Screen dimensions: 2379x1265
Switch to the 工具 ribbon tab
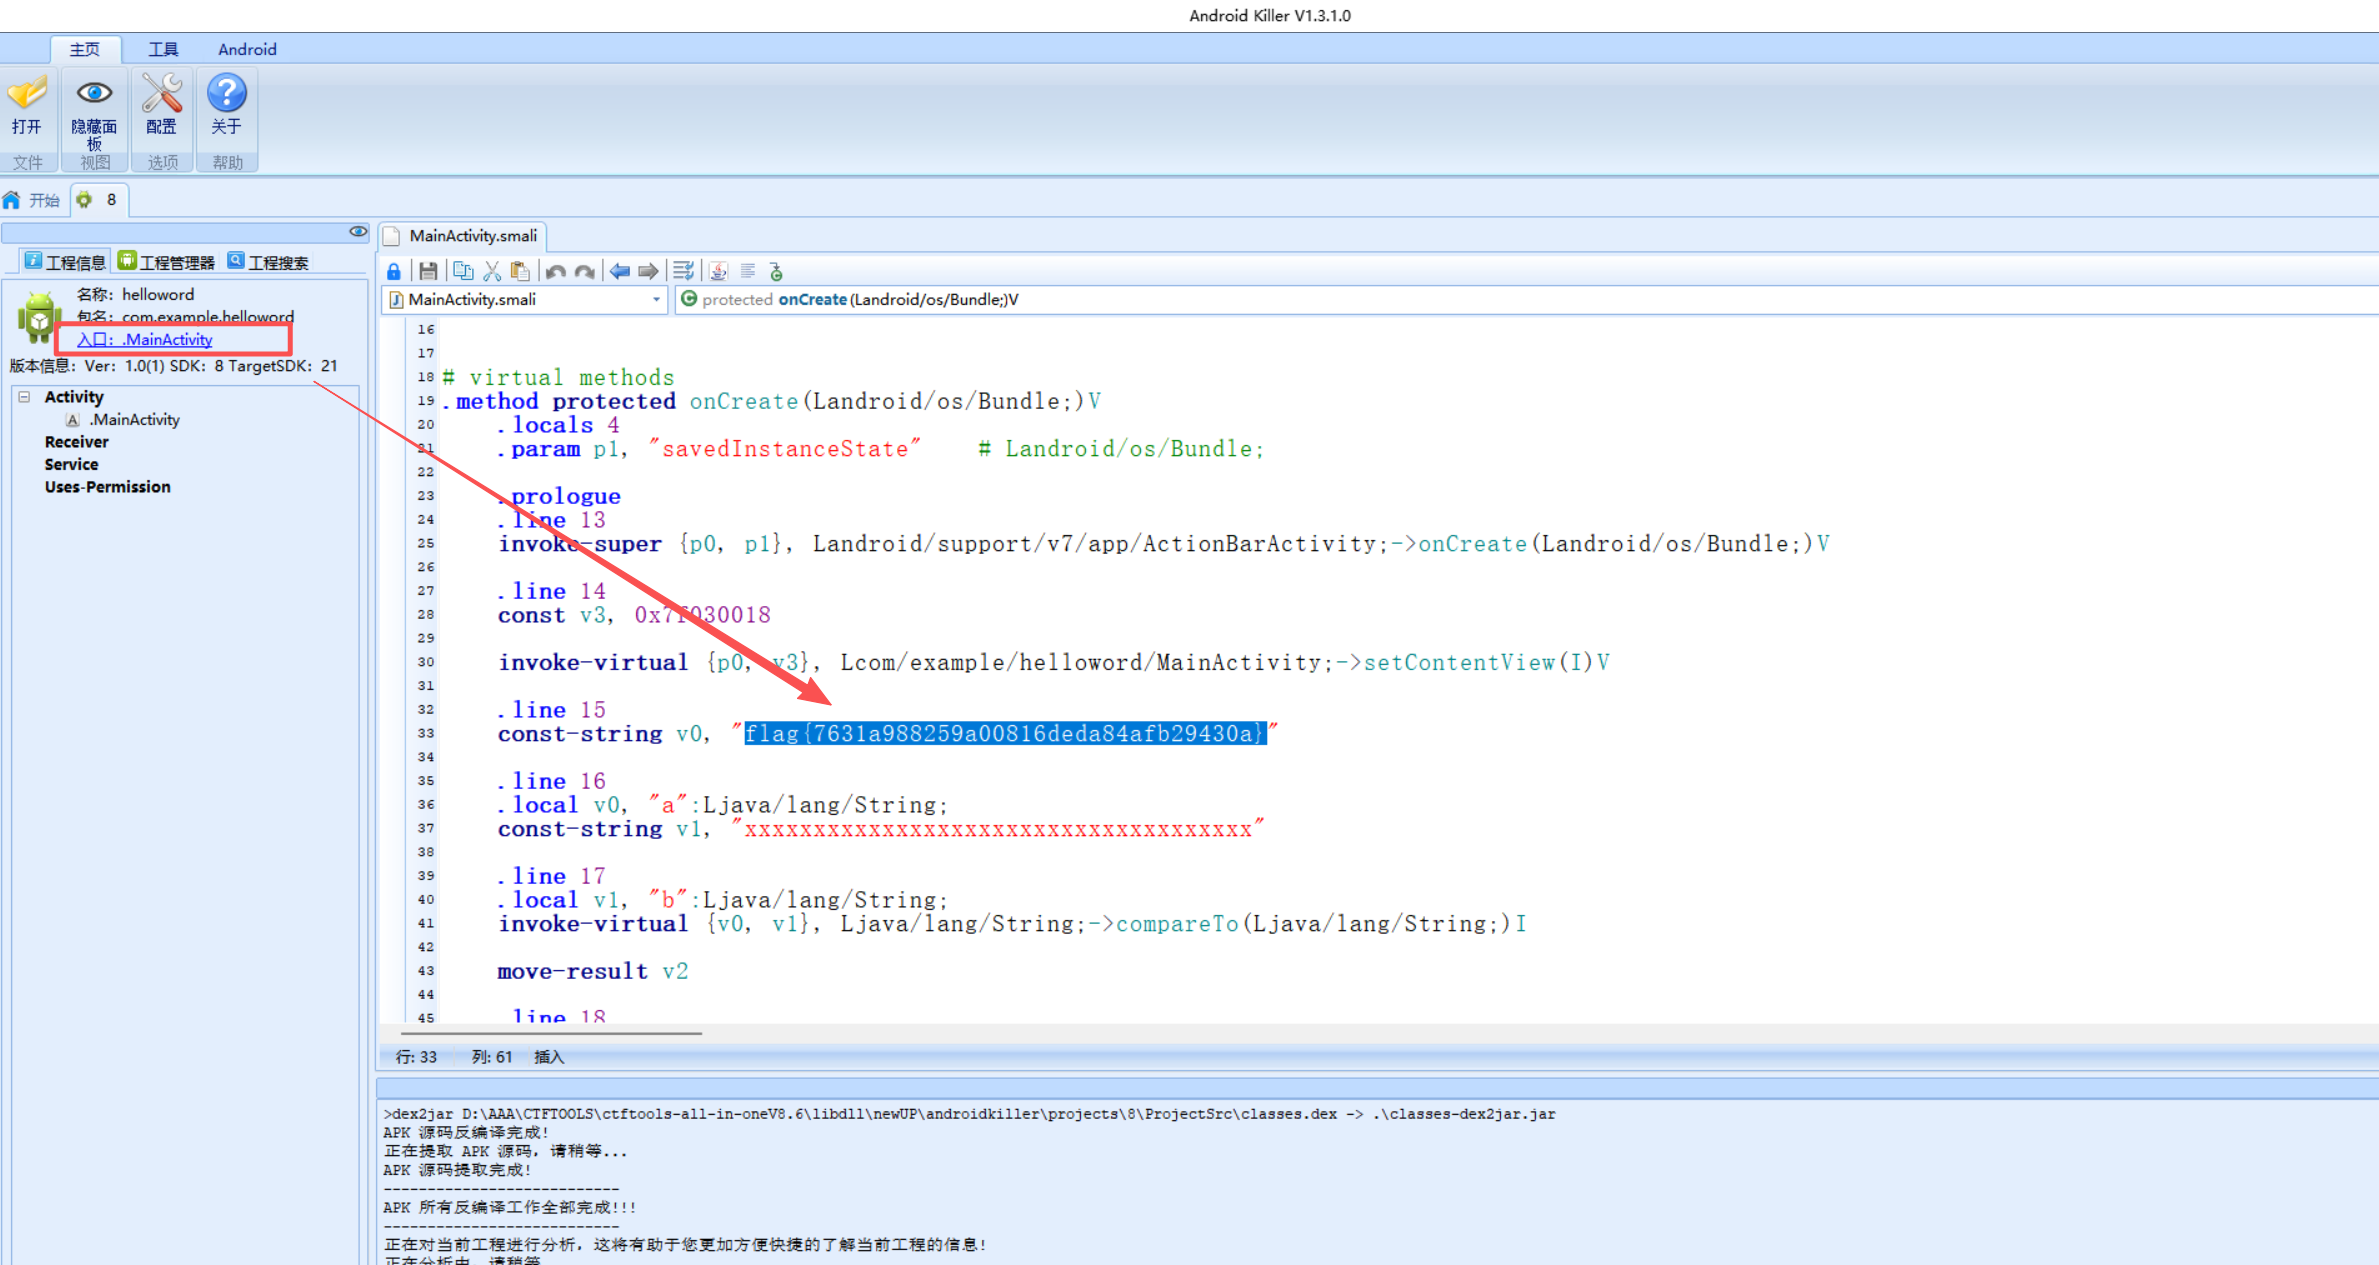(163, 49)
